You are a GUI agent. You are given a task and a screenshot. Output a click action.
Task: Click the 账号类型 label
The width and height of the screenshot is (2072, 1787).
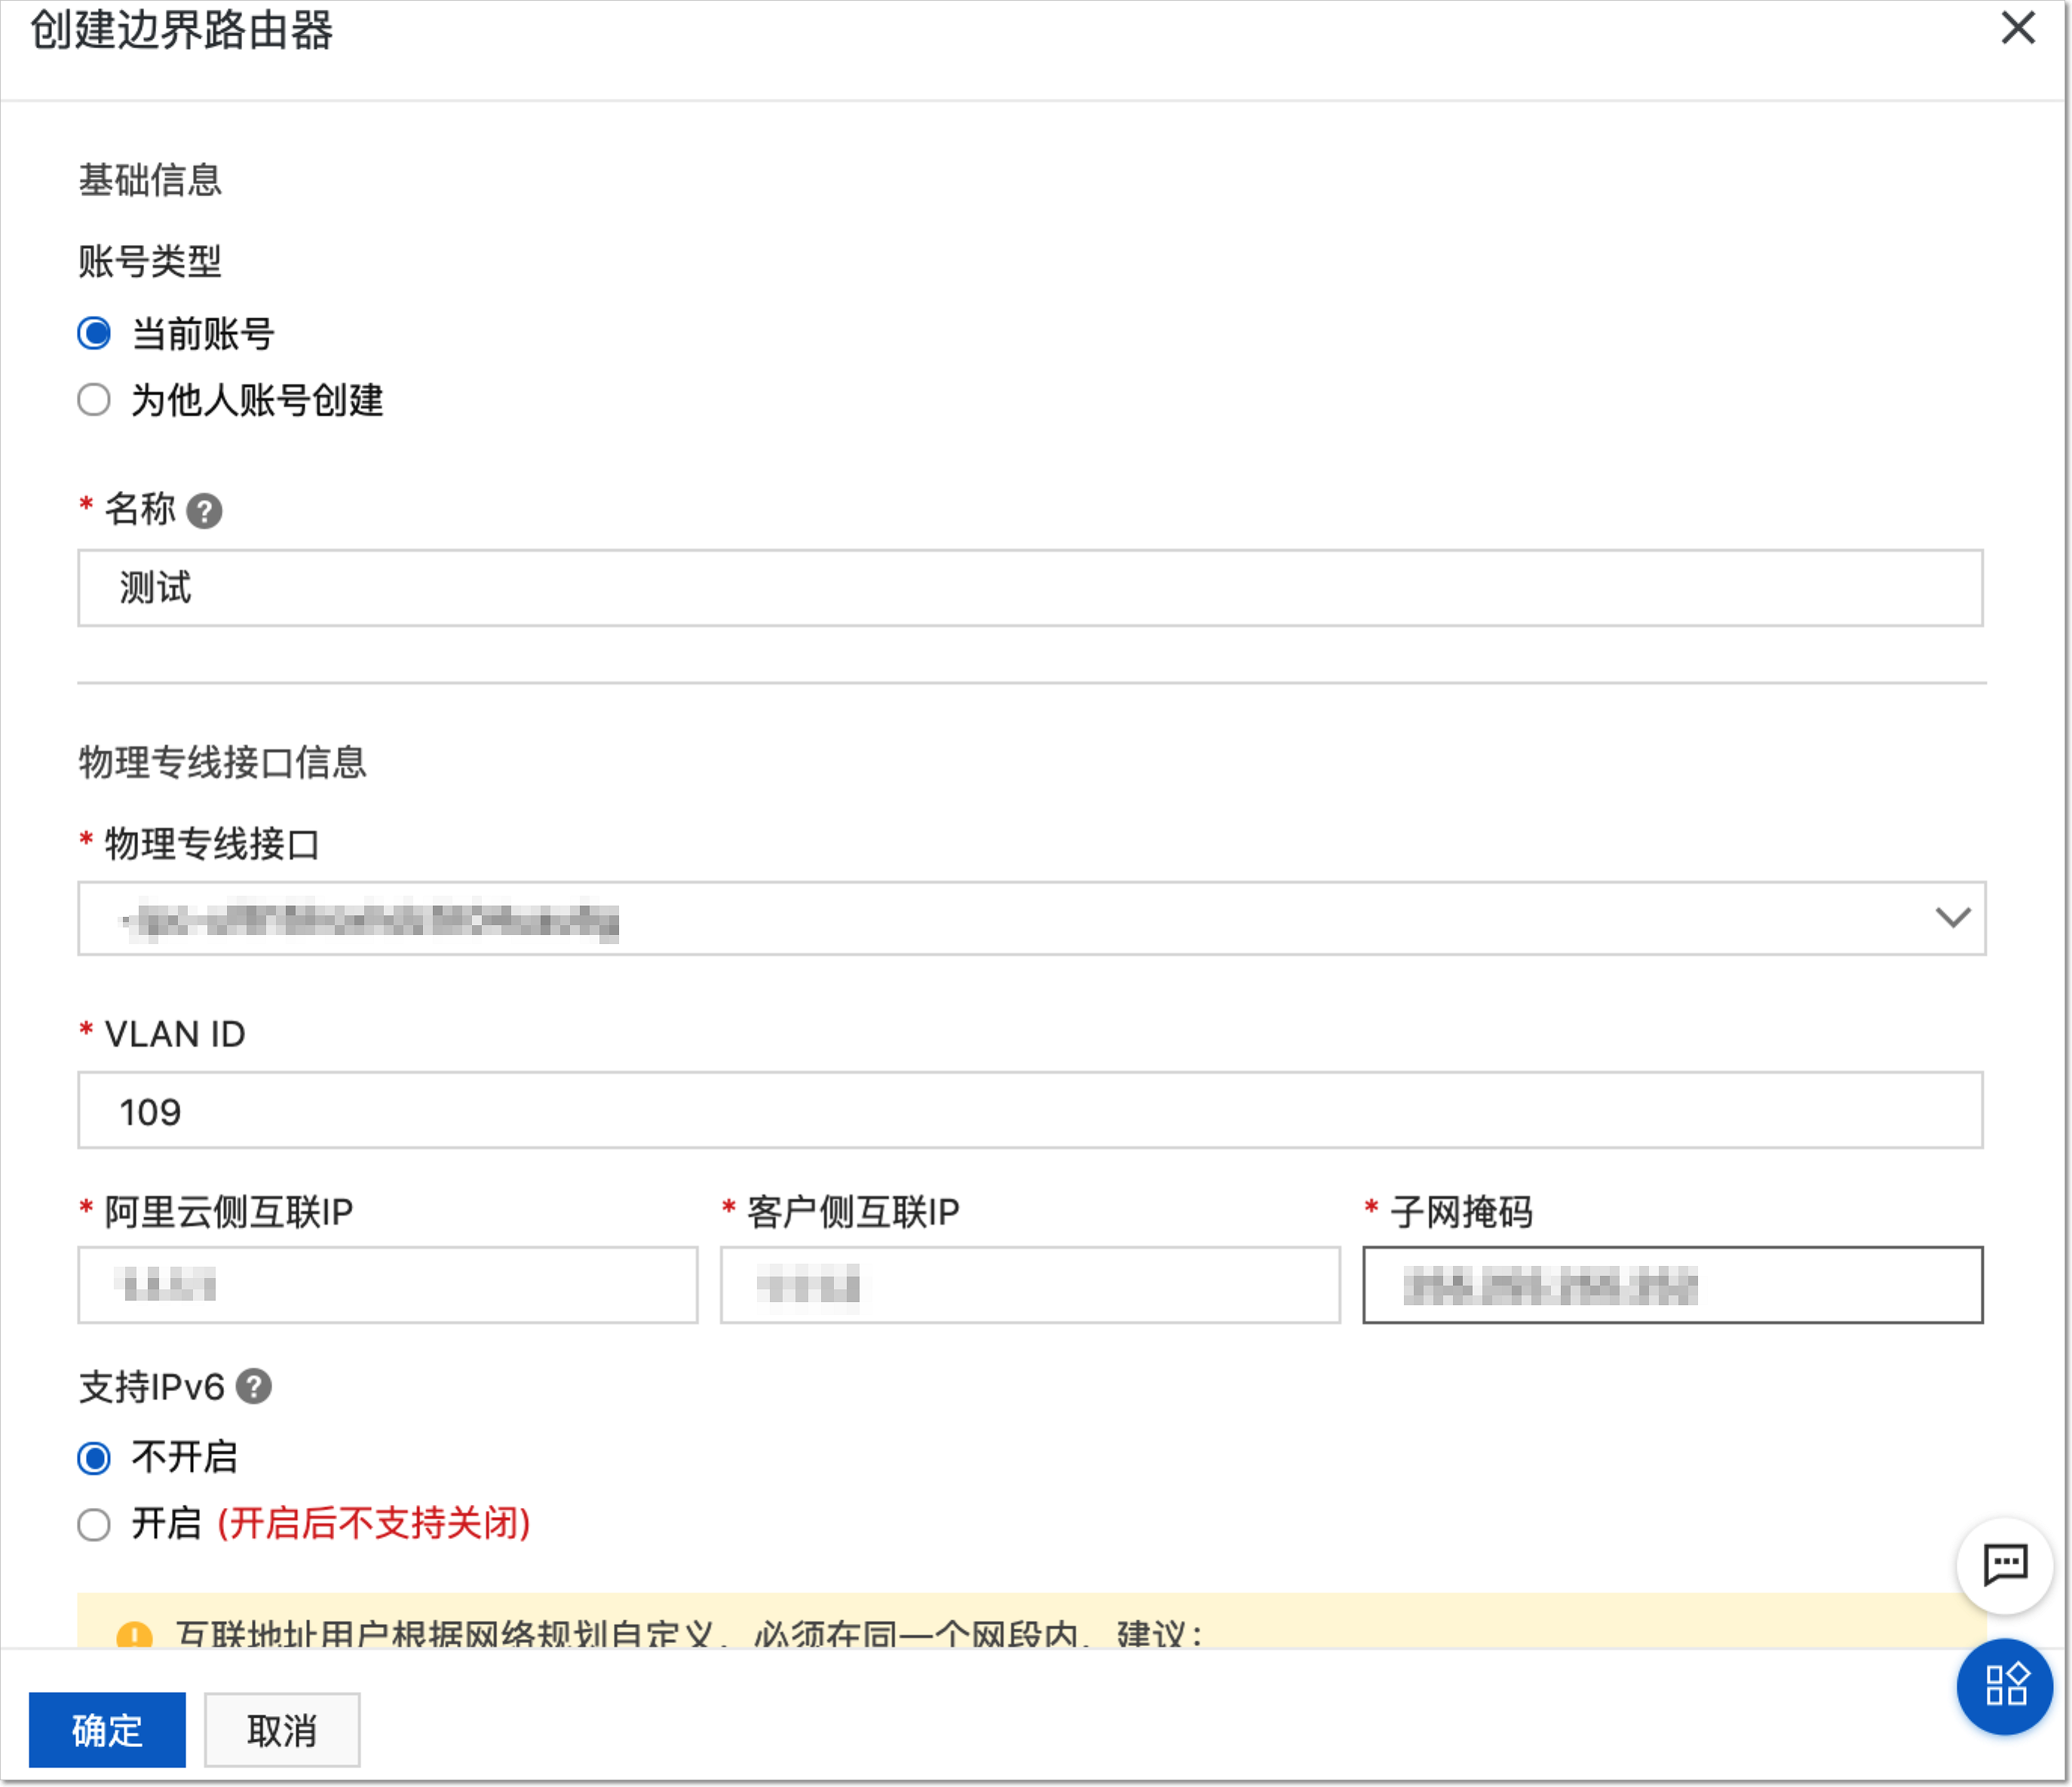[x=150, y=261]
